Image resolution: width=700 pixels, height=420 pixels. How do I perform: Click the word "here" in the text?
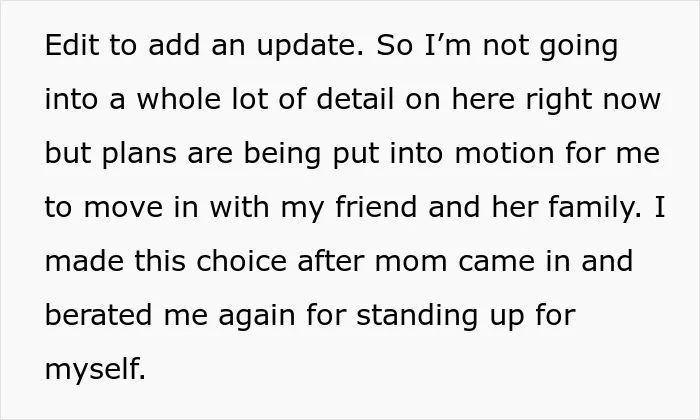[x=483, y=99]
